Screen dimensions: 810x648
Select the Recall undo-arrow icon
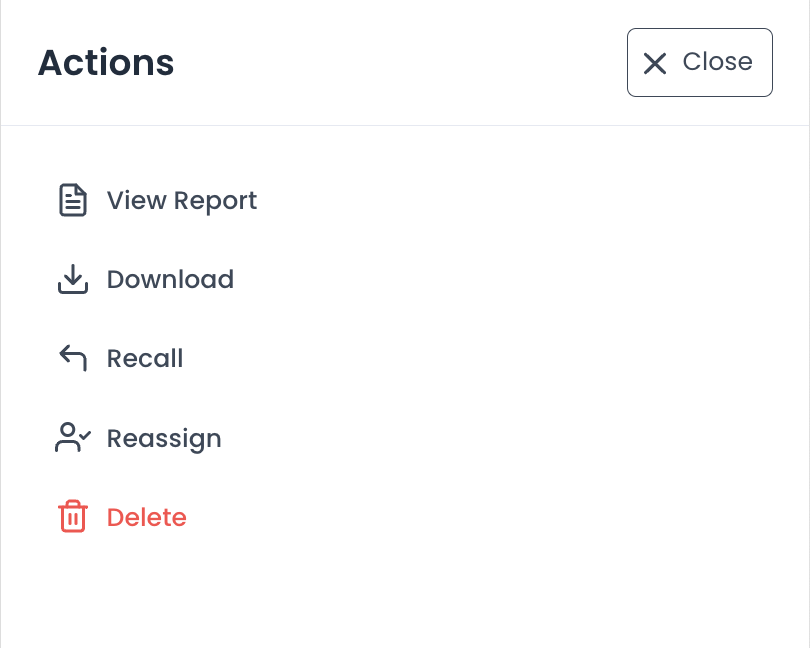click(x=73, y=358)
